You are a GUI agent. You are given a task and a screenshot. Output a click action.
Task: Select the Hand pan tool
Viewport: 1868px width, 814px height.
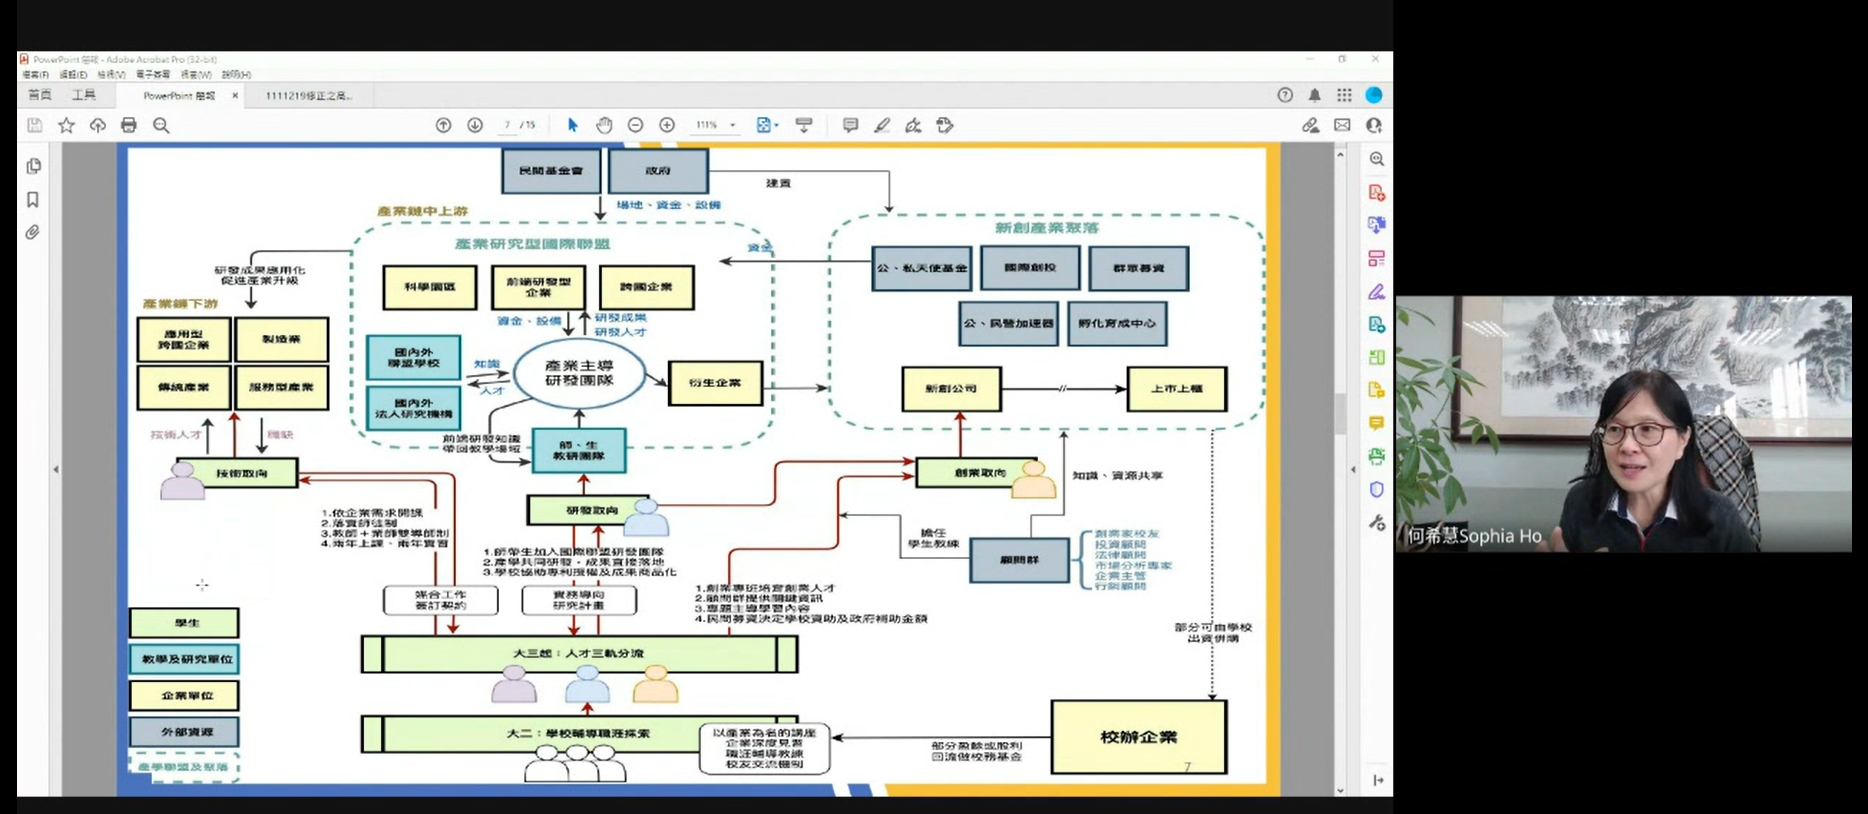coord(604,125)
